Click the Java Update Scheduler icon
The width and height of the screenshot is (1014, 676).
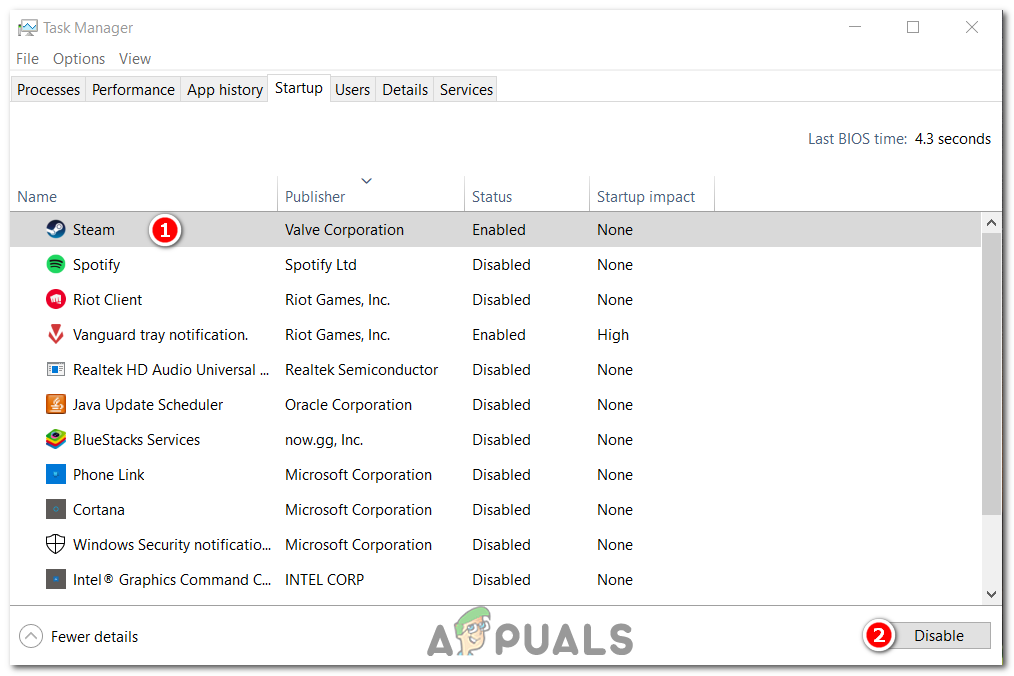coord(56,404)
